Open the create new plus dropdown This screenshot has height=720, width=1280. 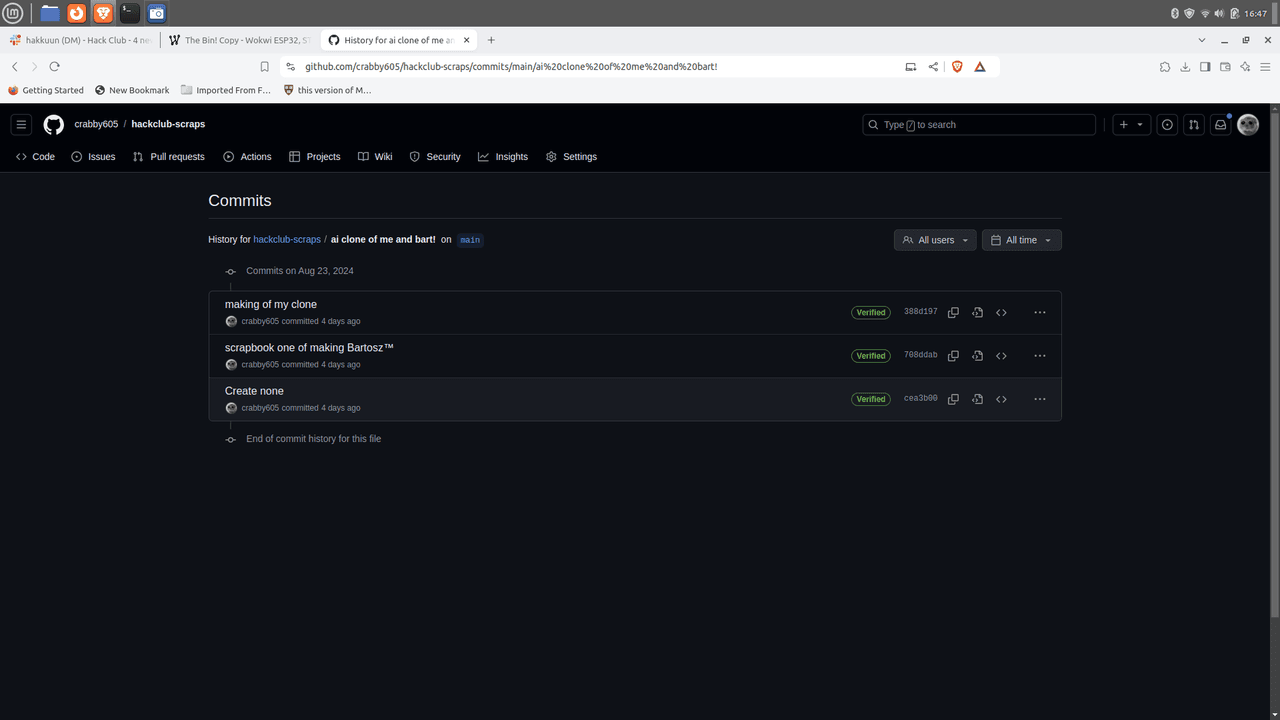pyautogui.click(x=1131, y=125)
